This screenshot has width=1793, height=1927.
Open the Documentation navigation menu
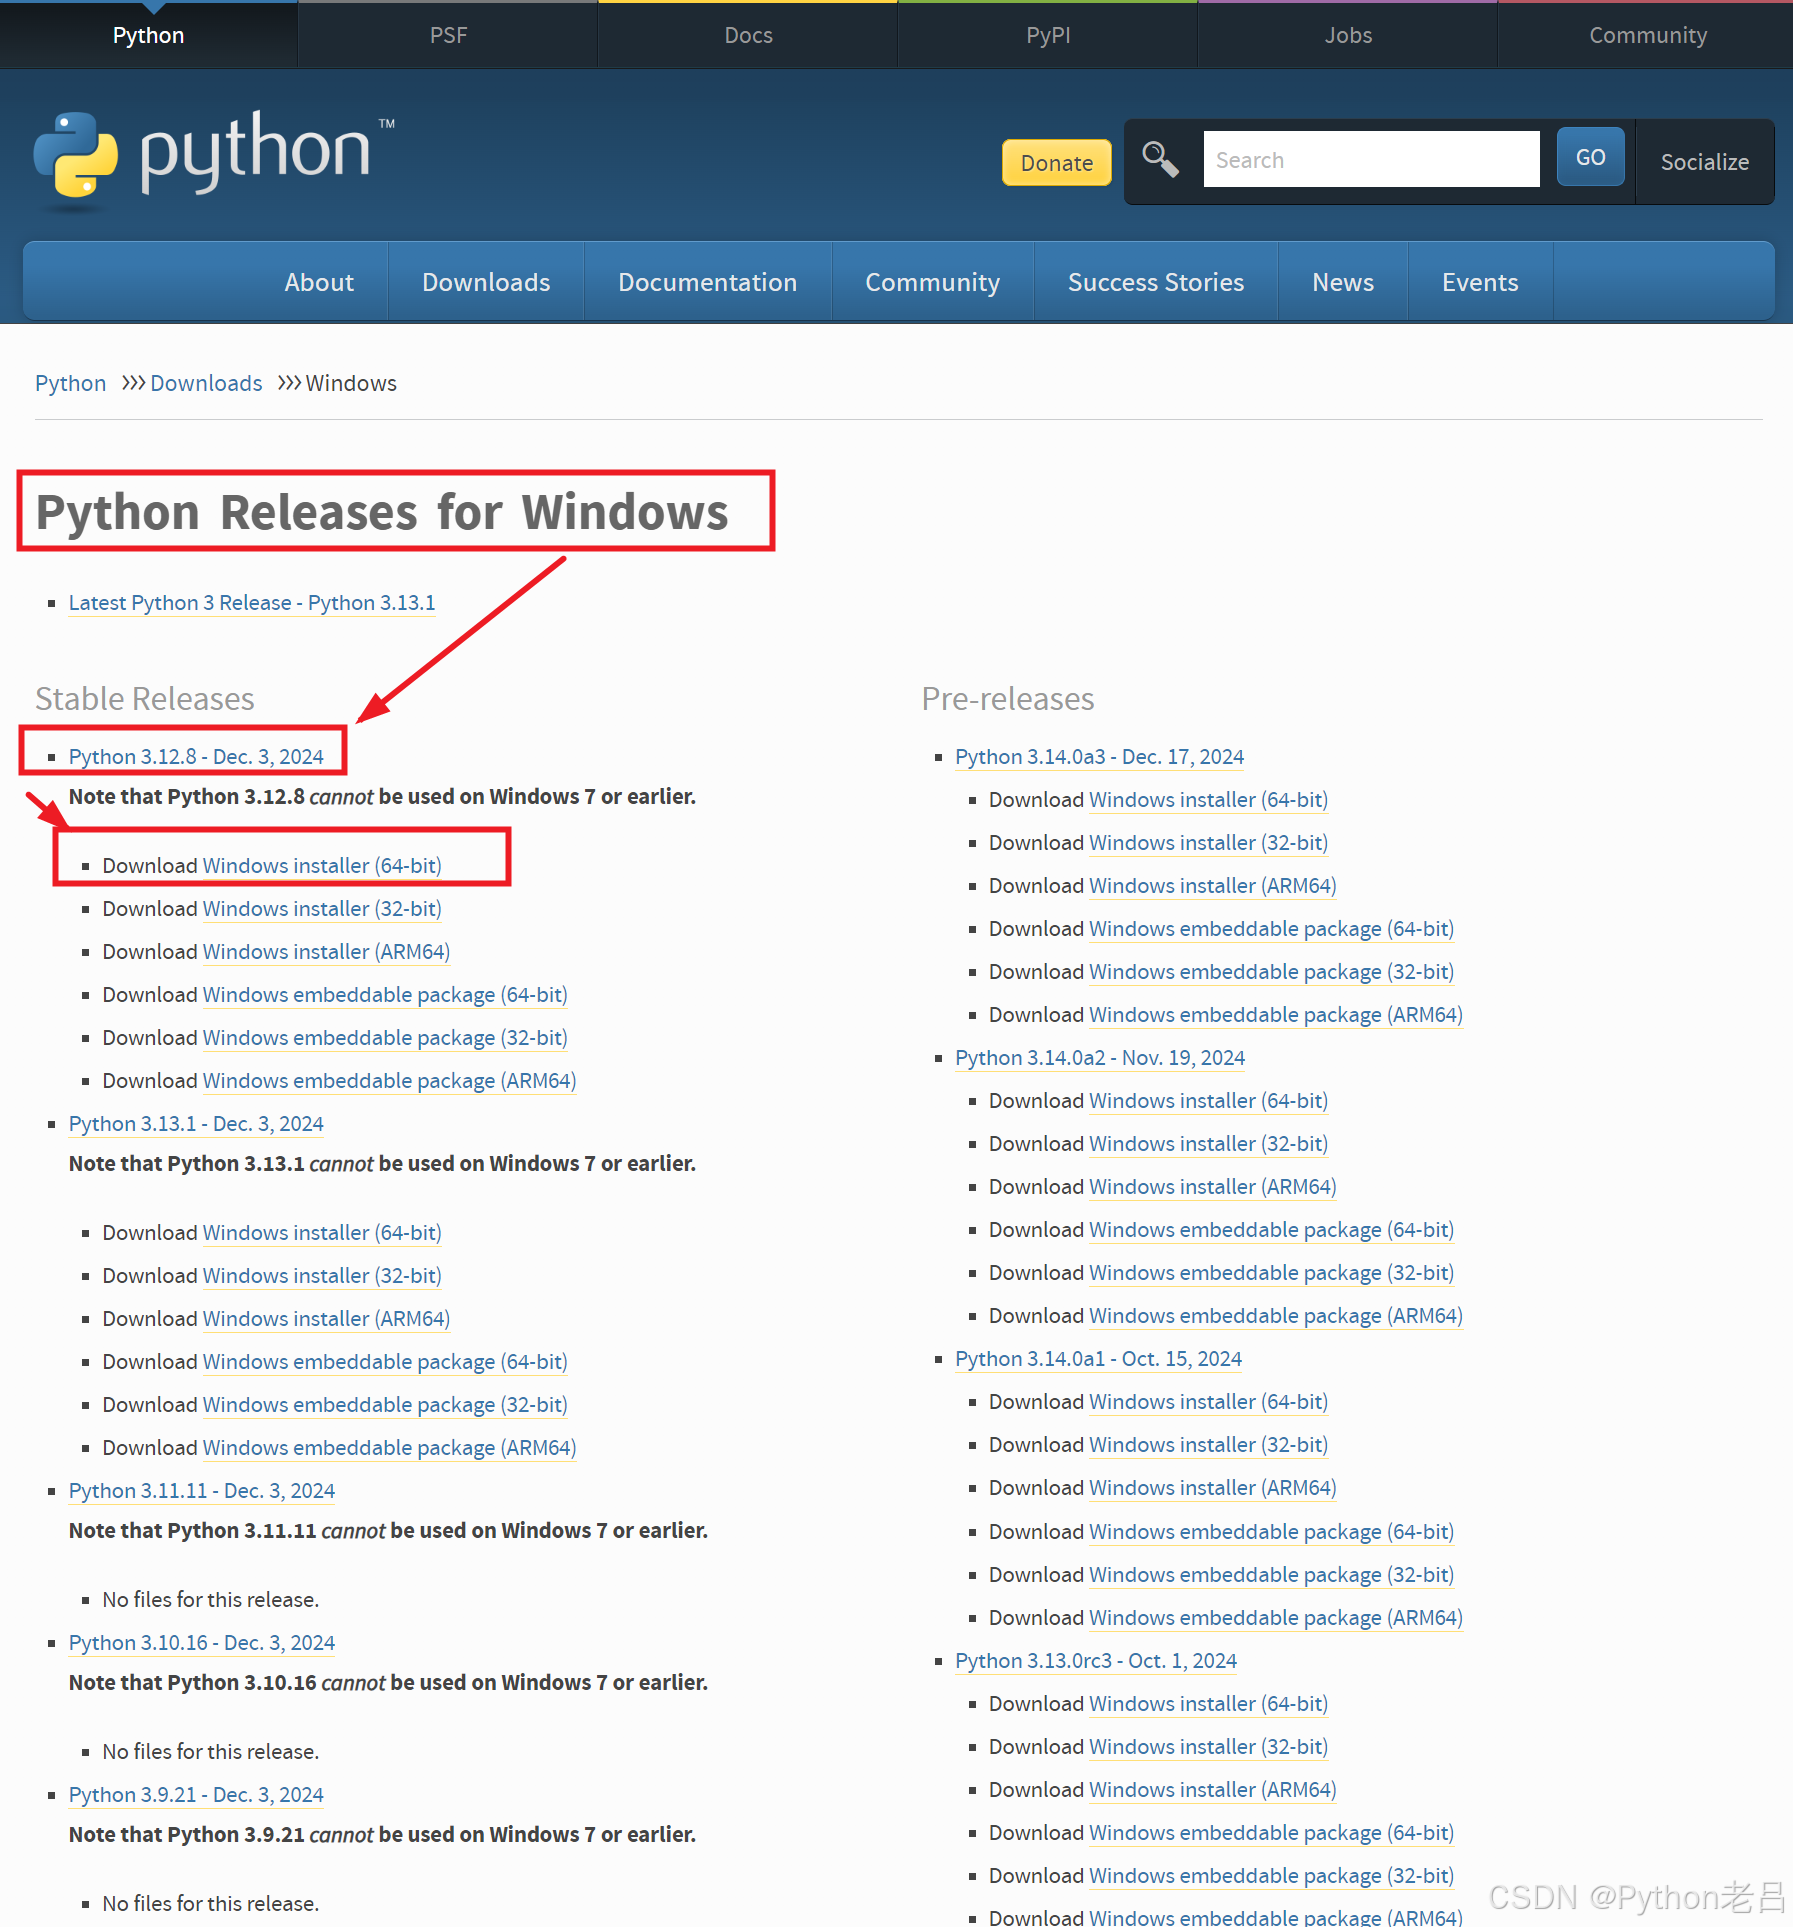pos(707,282)
